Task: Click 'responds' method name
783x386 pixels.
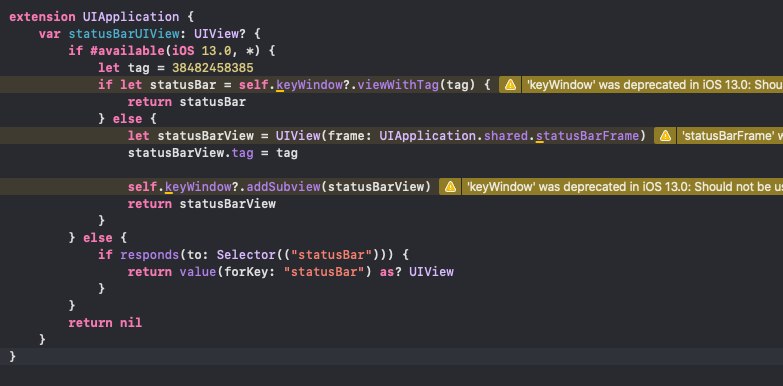Action: coord(149,255)
